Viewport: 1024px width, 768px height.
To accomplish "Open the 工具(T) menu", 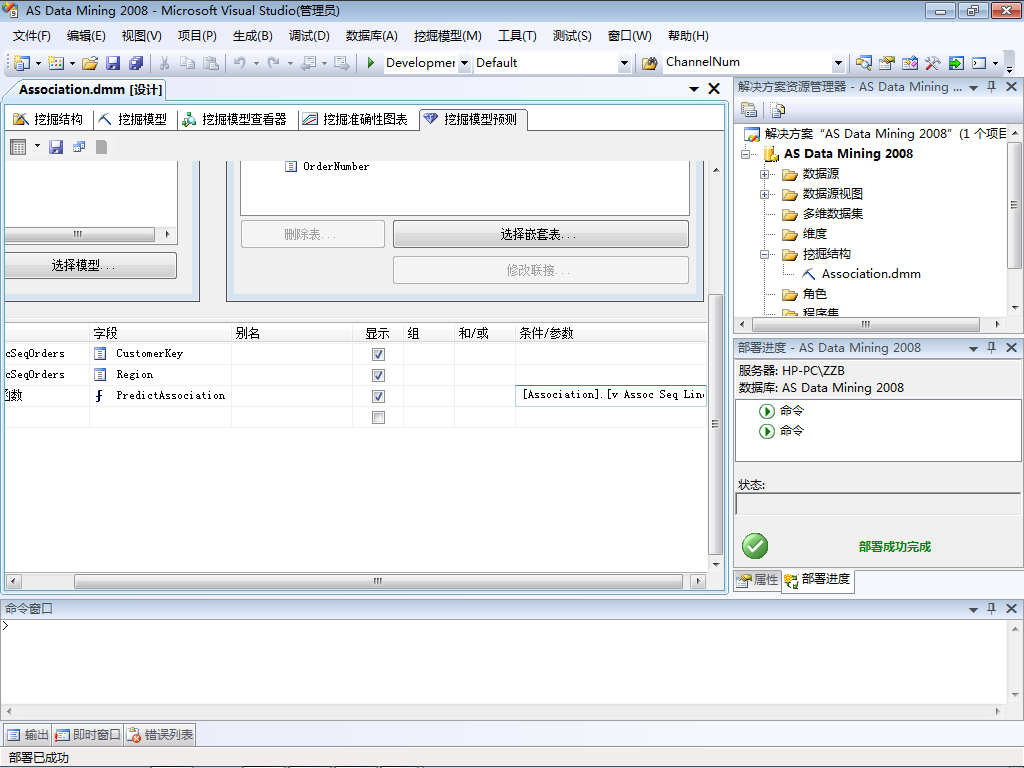I will [x=517, y=36].
